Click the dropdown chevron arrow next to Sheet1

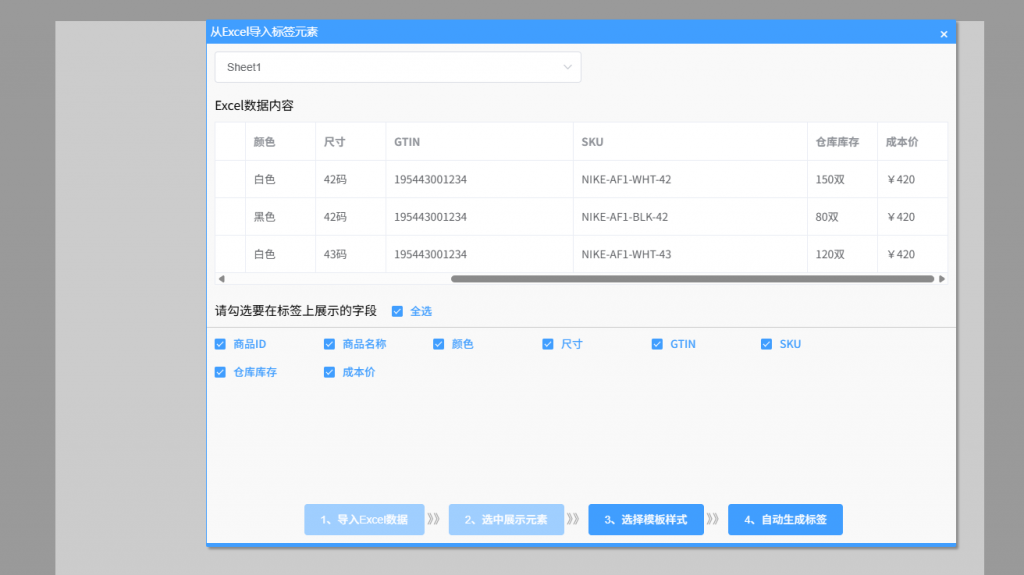pos(568,67)
